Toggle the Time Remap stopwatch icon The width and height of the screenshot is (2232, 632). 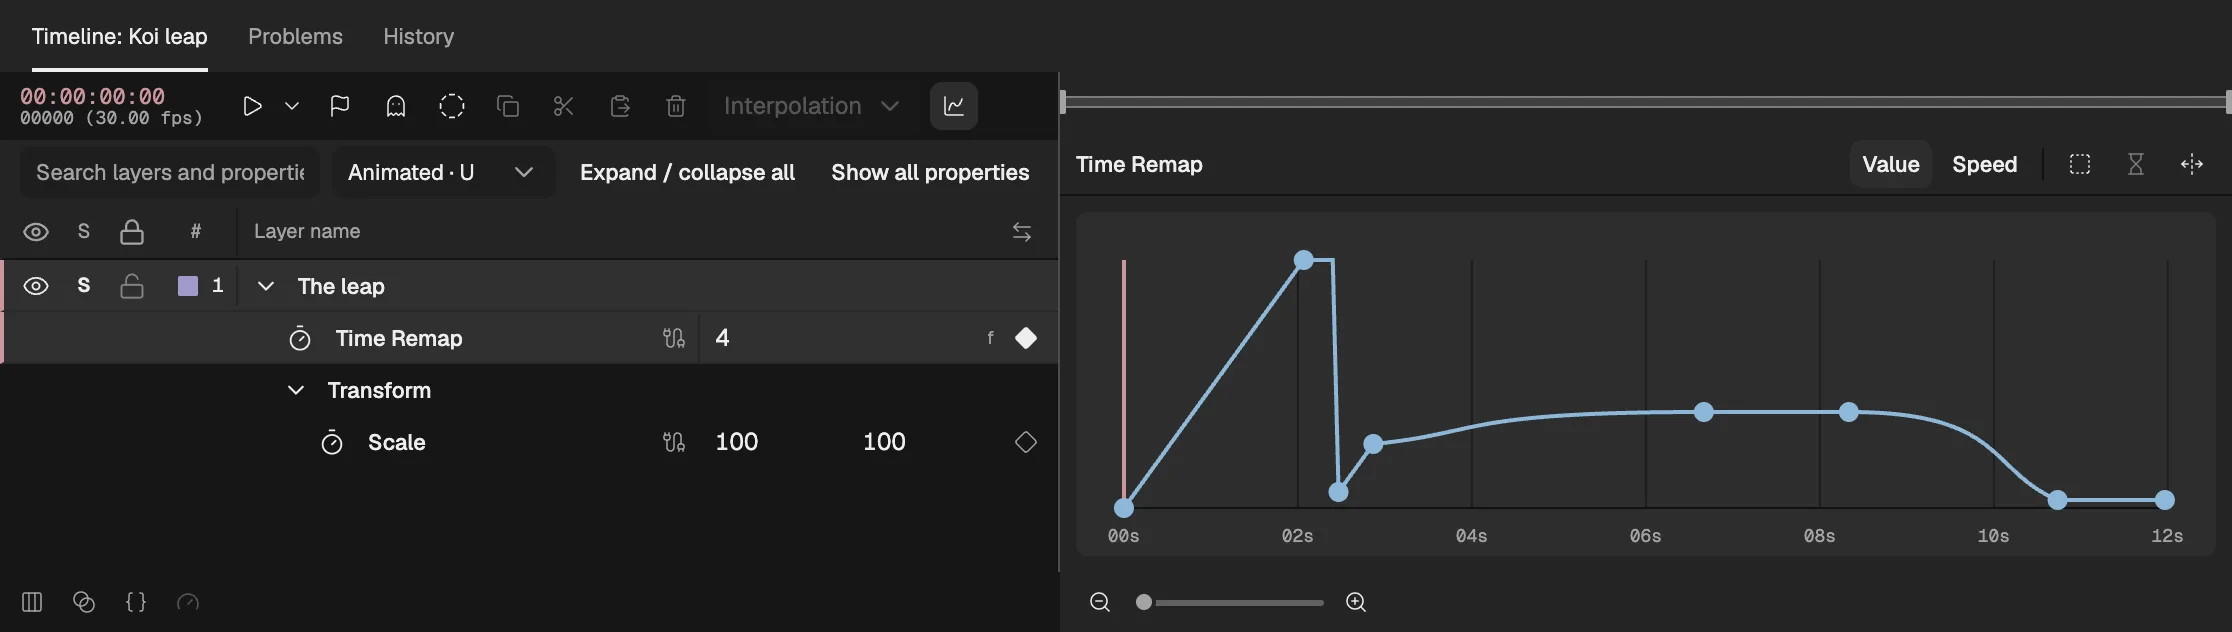pyautogui.click(x=300, y=338)
